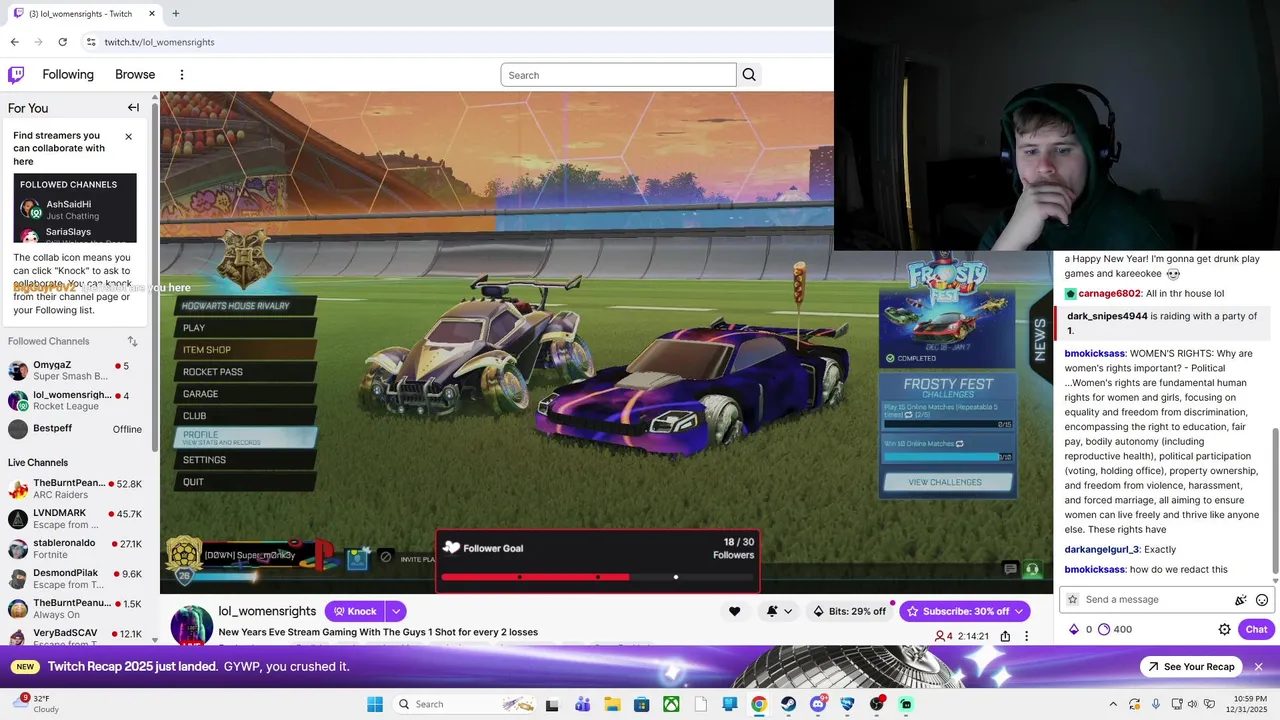Image resolution: width=1280 pixels, height=720 pixels.
Task: Open Bestpeff offline channel
Action: pos(75,429)
